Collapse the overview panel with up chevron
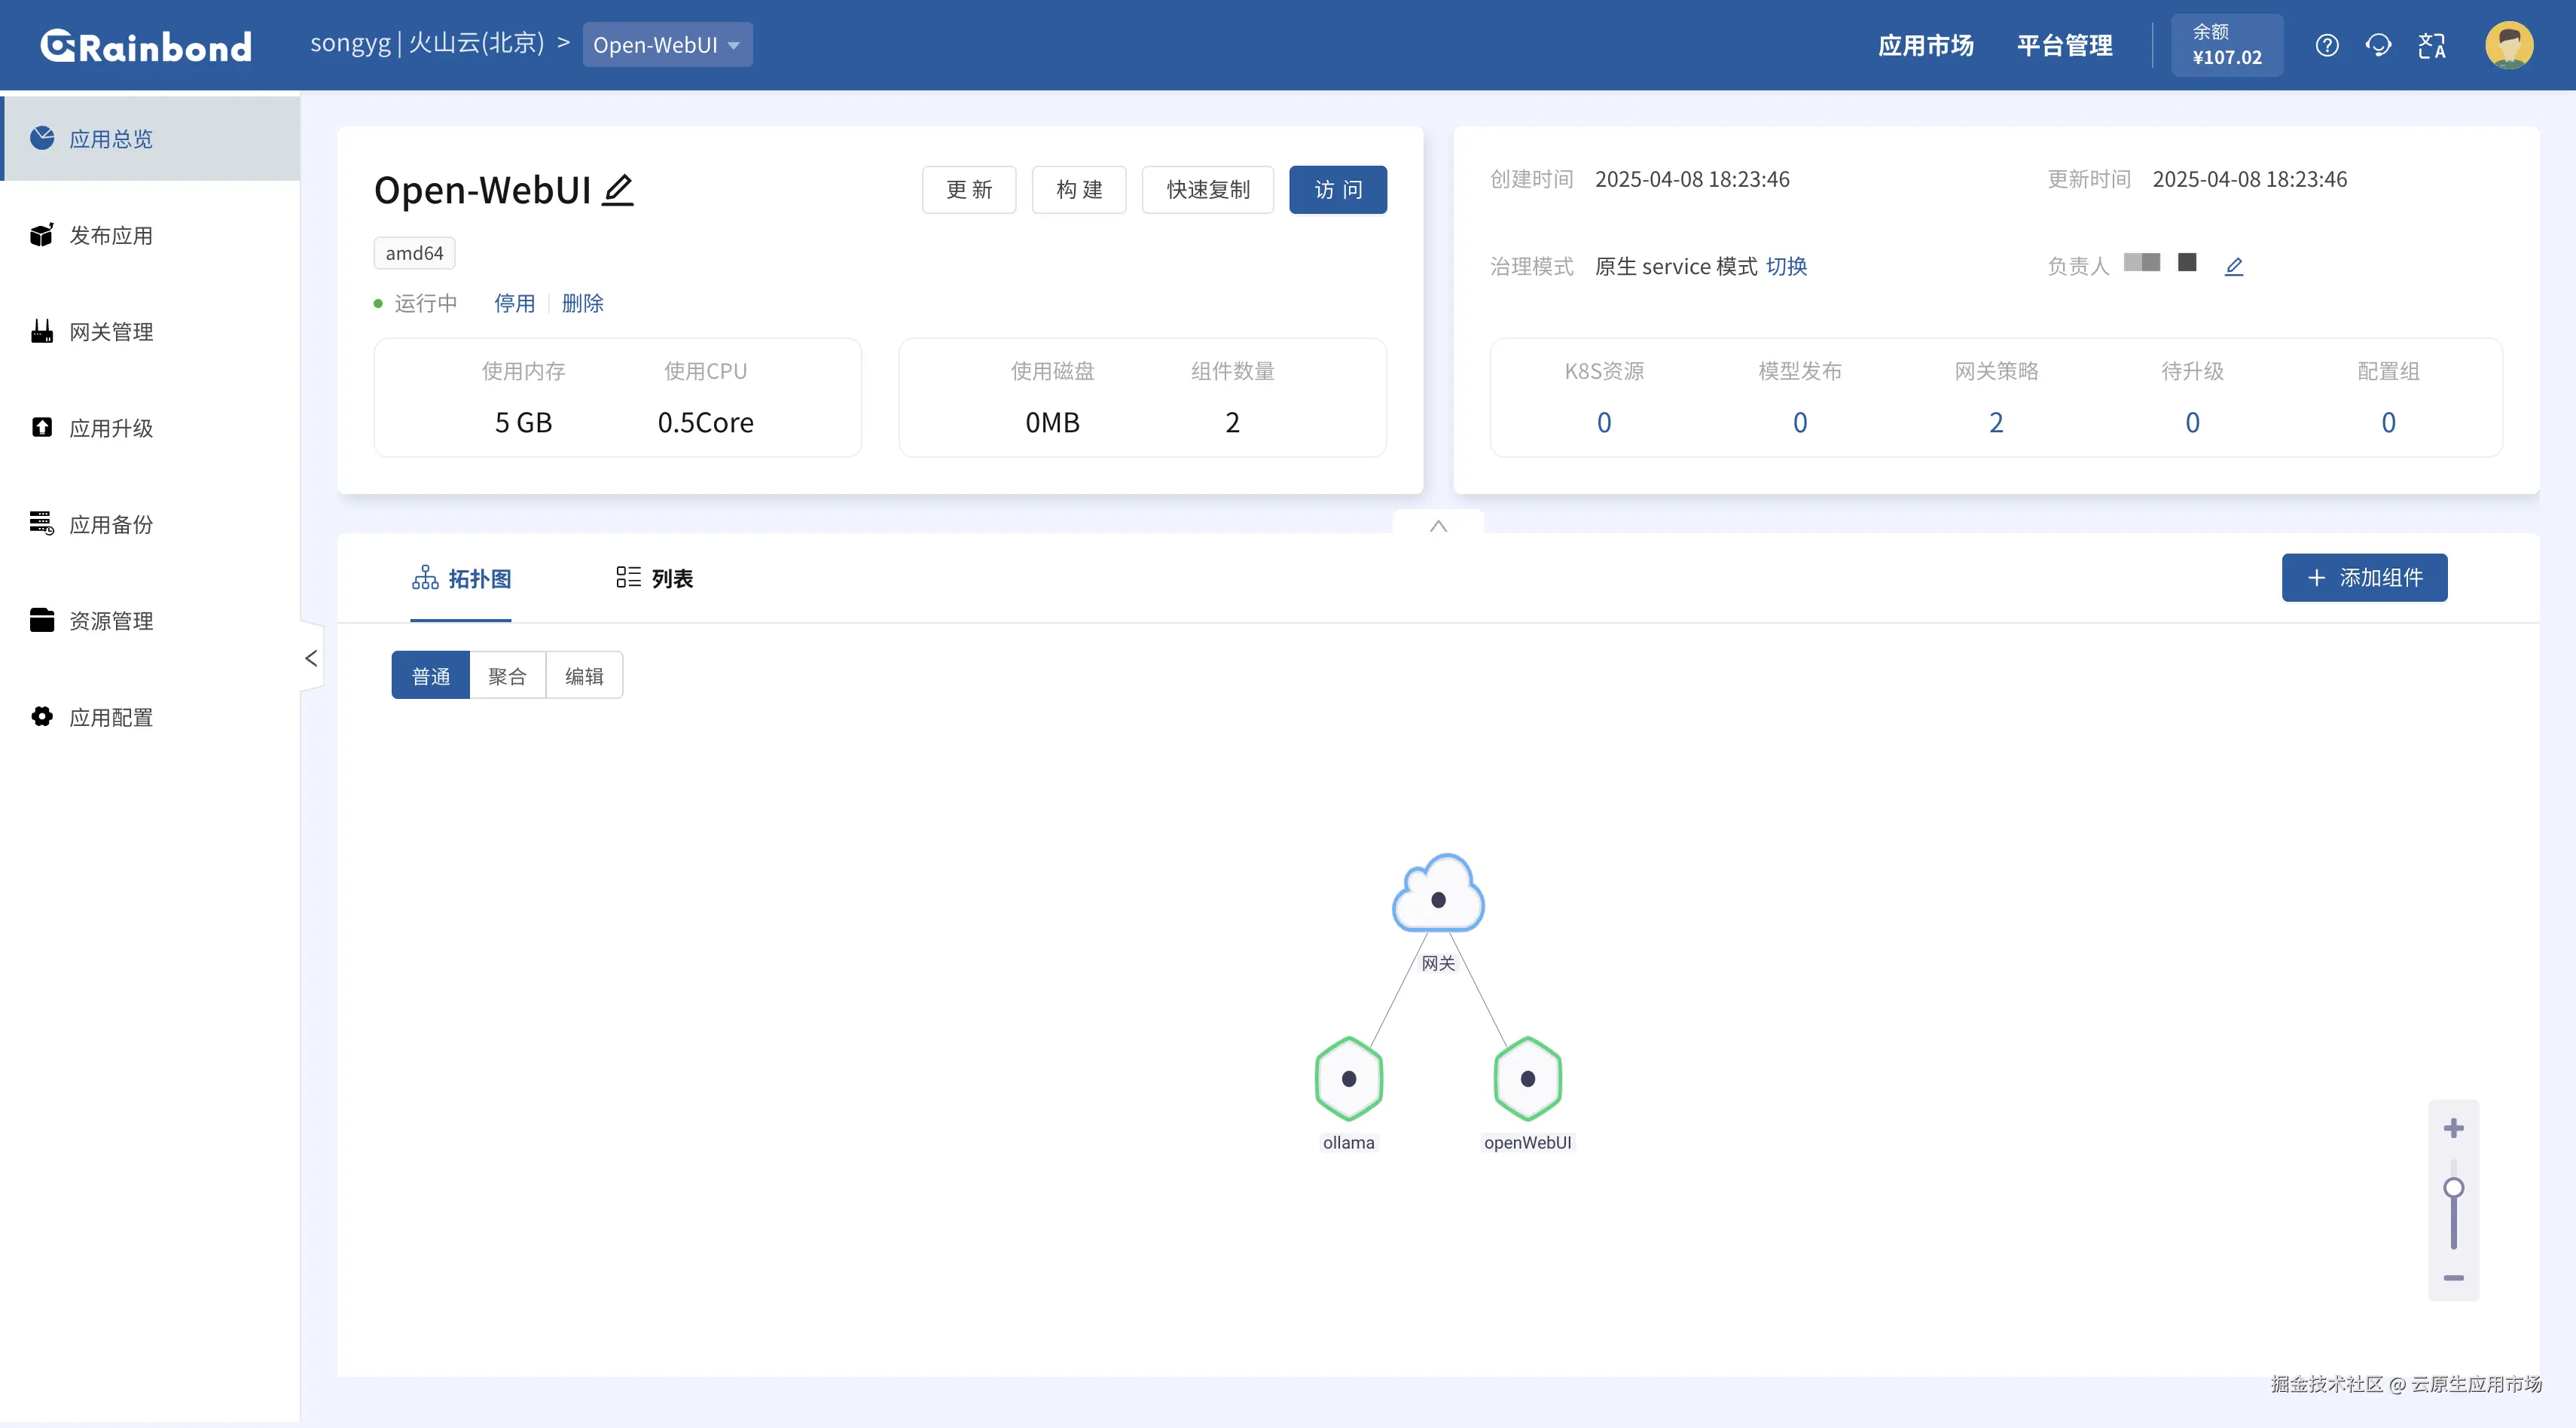Screen dimensions: 2576x1428 pos(1438,525)
